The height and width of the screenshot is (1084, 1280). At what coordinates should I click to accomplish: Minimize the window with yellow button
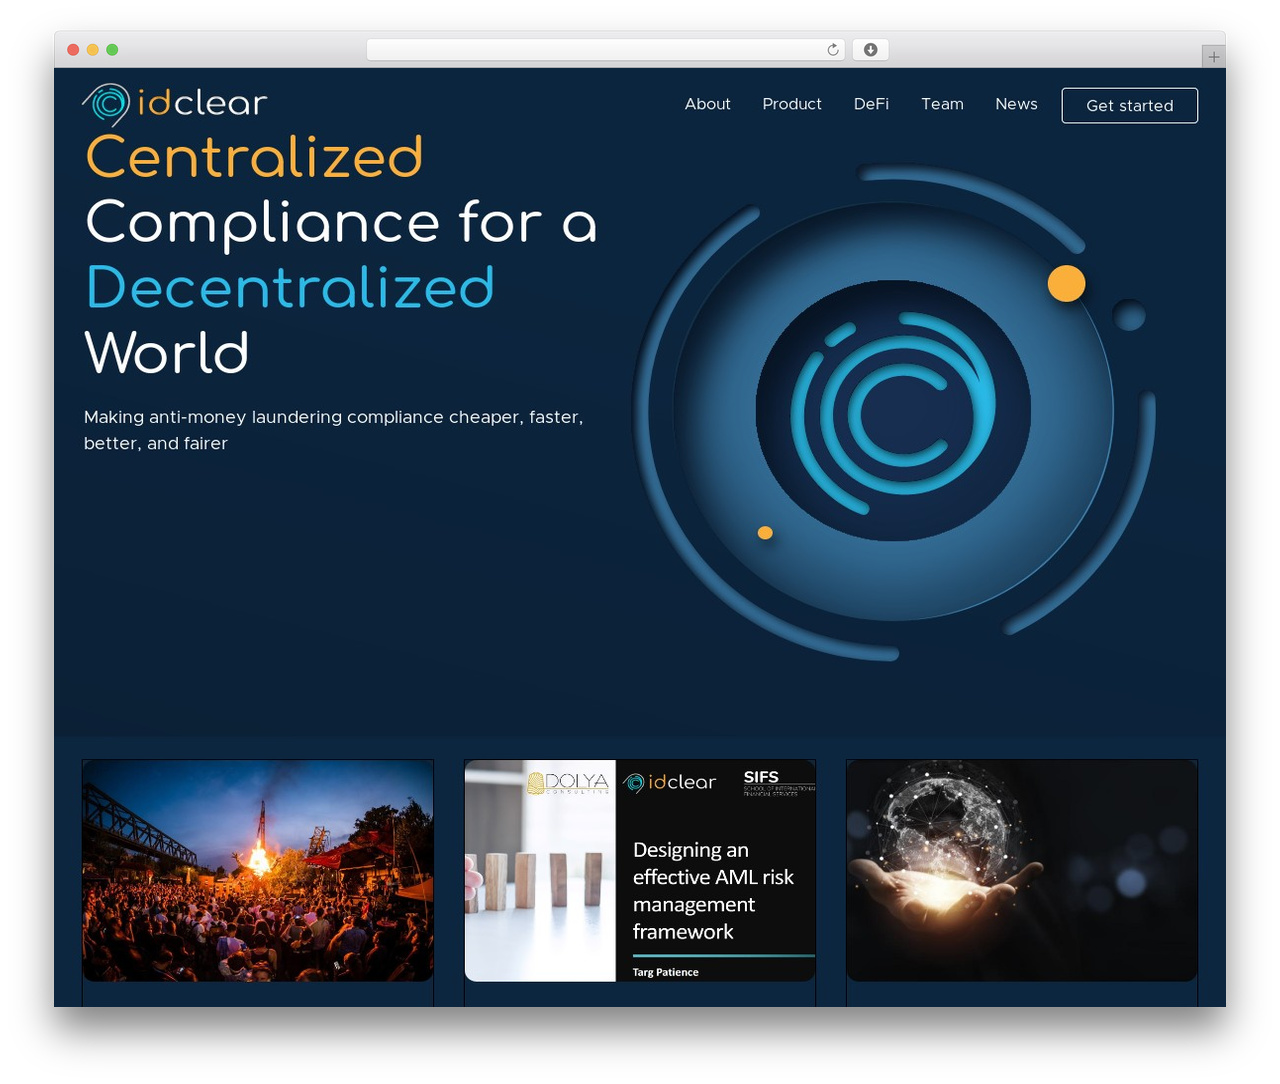tap(93, 50)
